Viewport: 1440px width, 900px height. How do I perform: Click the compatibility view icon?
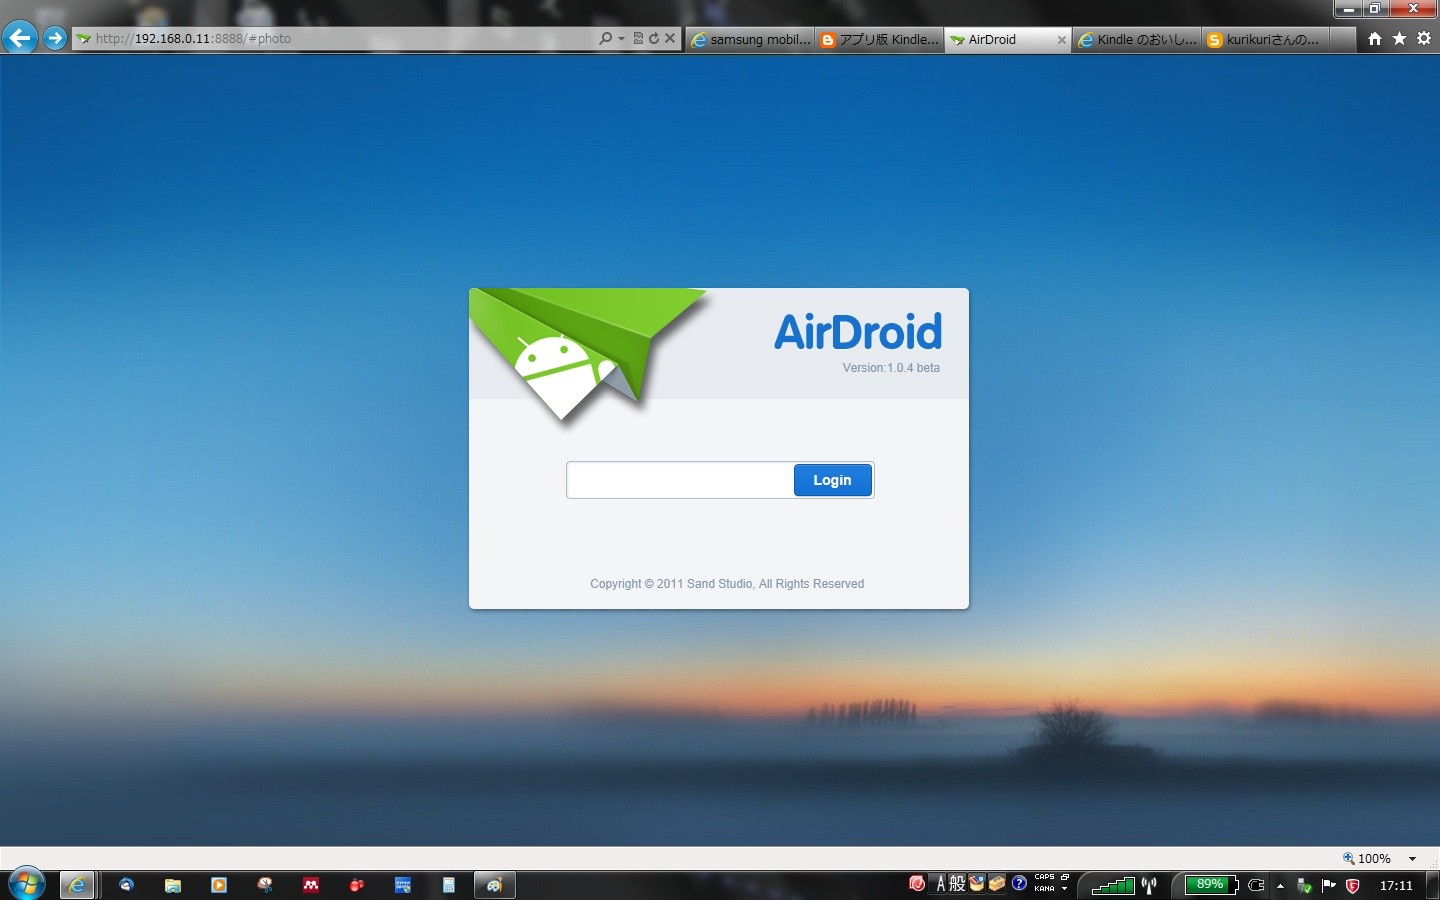click(638, 38)
